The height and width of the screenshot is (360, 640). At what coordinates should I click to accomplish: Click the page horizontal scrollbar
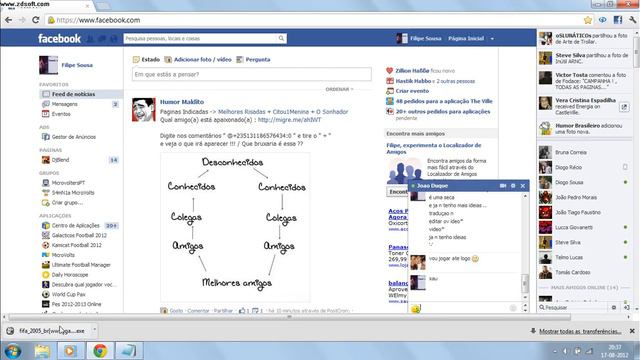click(289, 317)
